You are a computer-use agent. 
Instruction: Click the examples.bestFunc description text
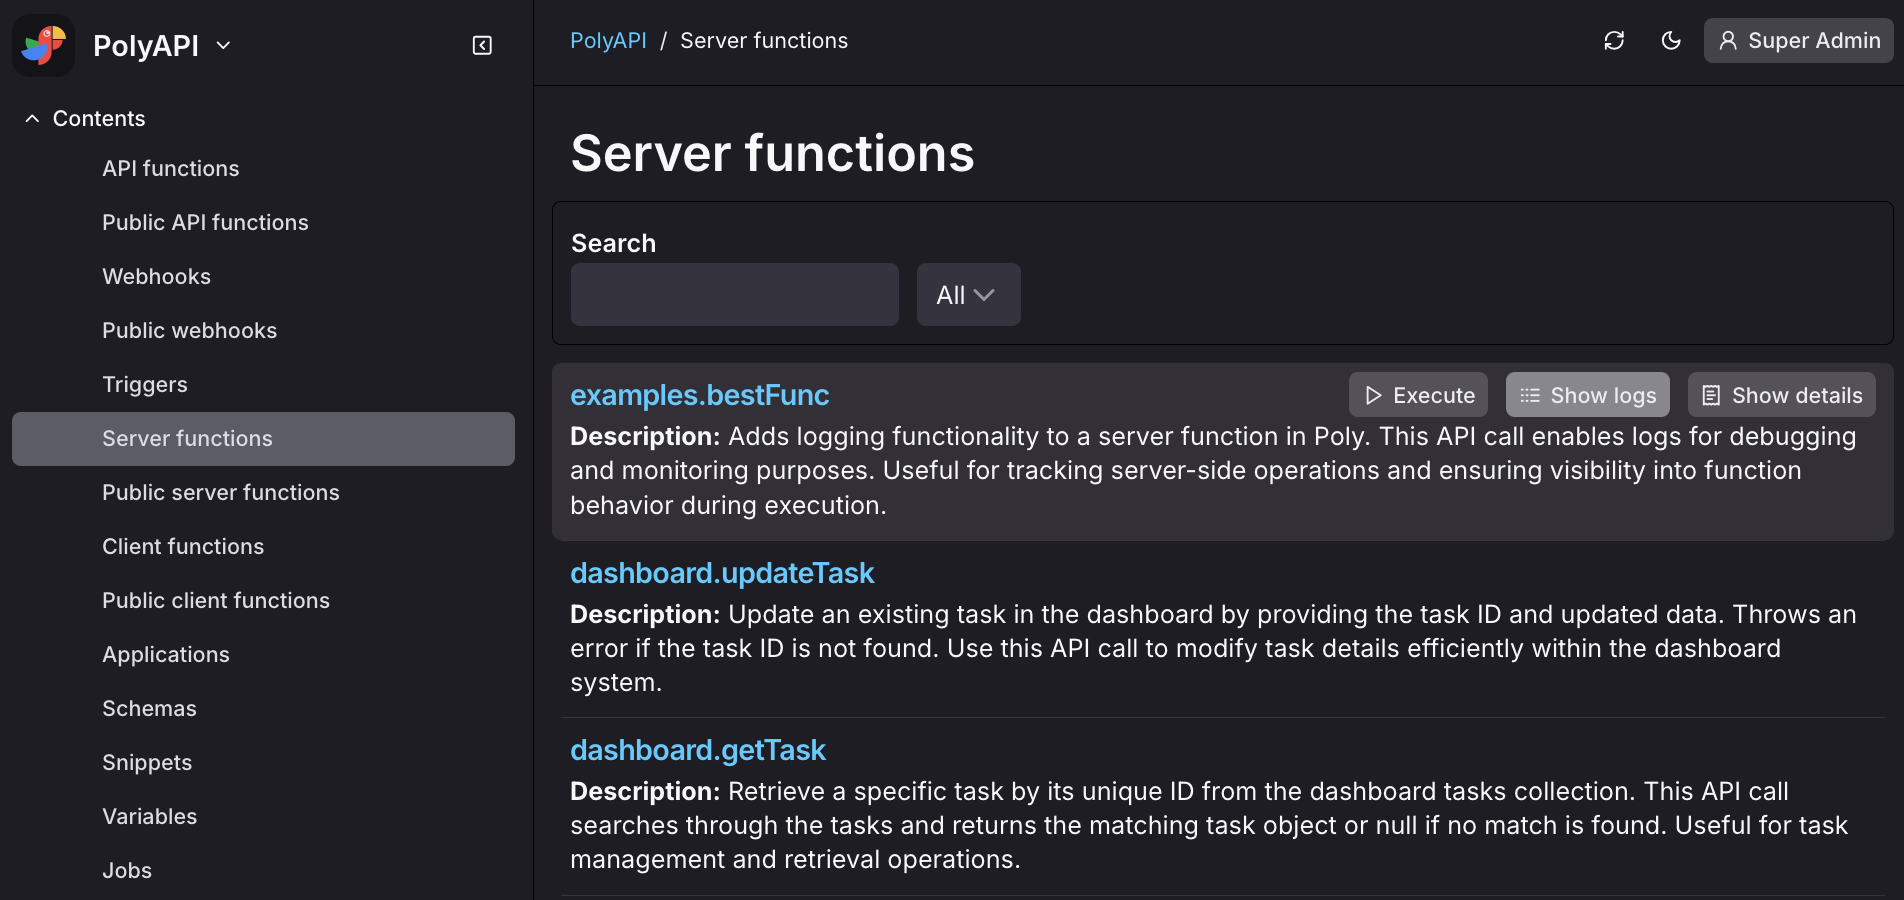1213,471
